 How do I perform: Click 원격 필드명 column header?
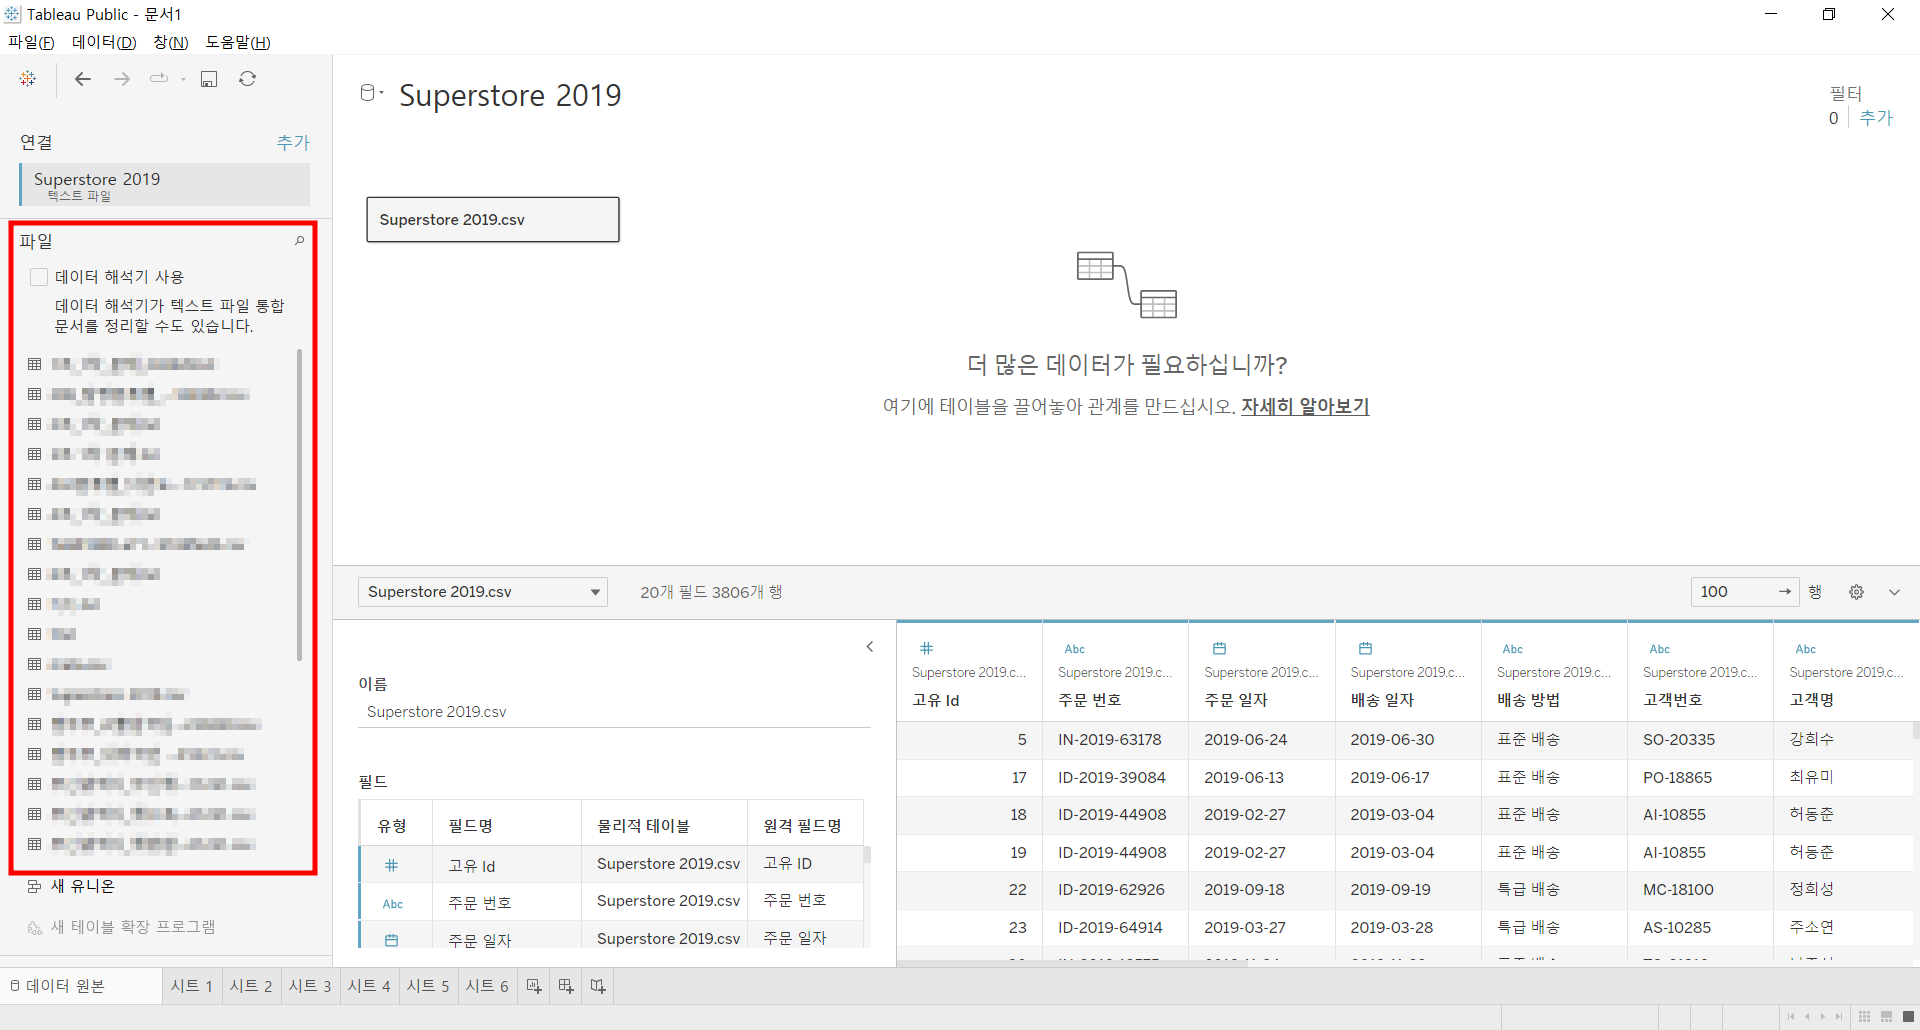805,826
